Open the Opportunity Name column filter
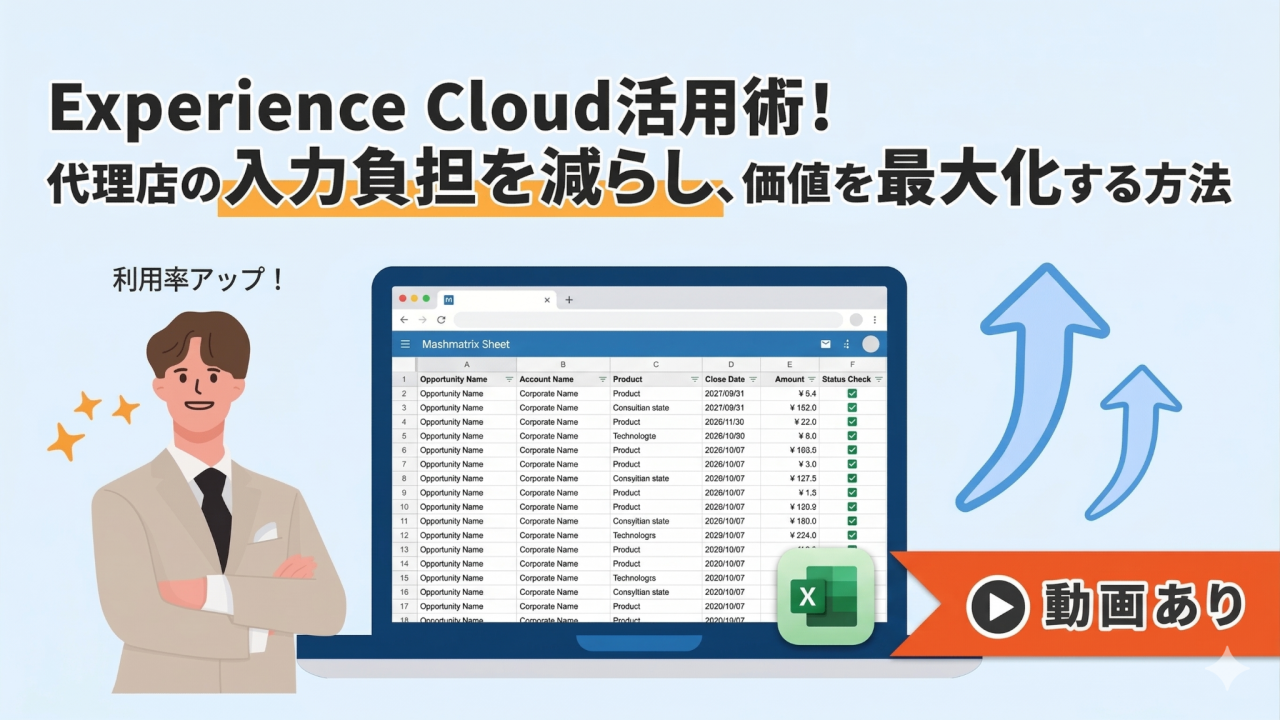This screenshot has height=720, width=1280. 509,380
